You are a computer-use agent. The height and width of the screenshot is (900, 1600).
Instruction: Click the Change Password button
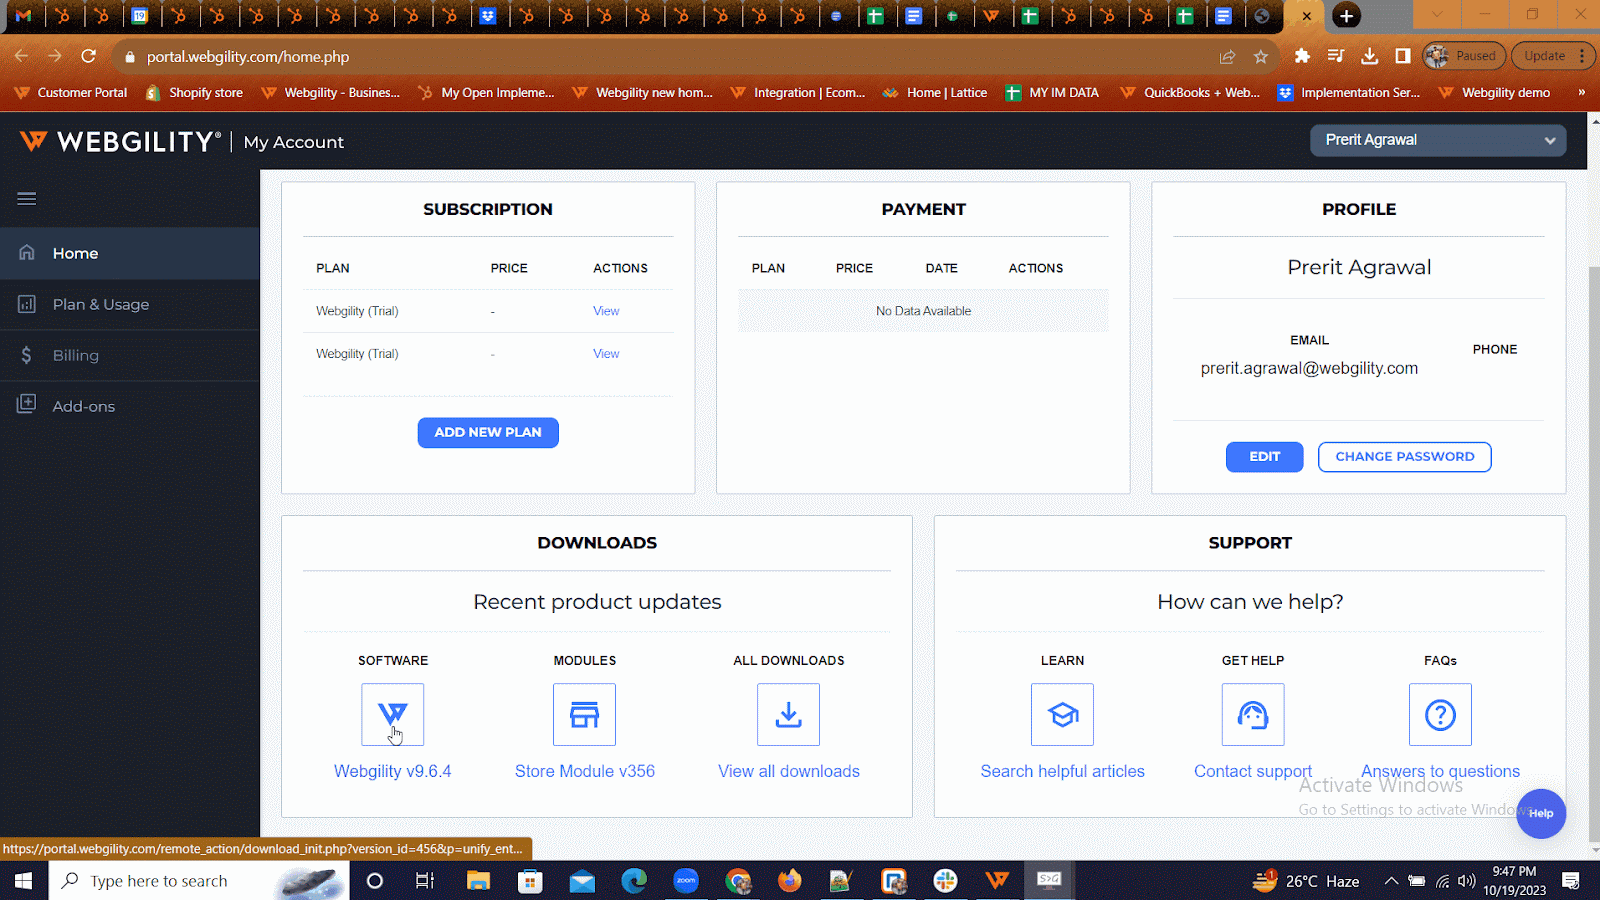pyautogui.click(x=1404, y=456)
